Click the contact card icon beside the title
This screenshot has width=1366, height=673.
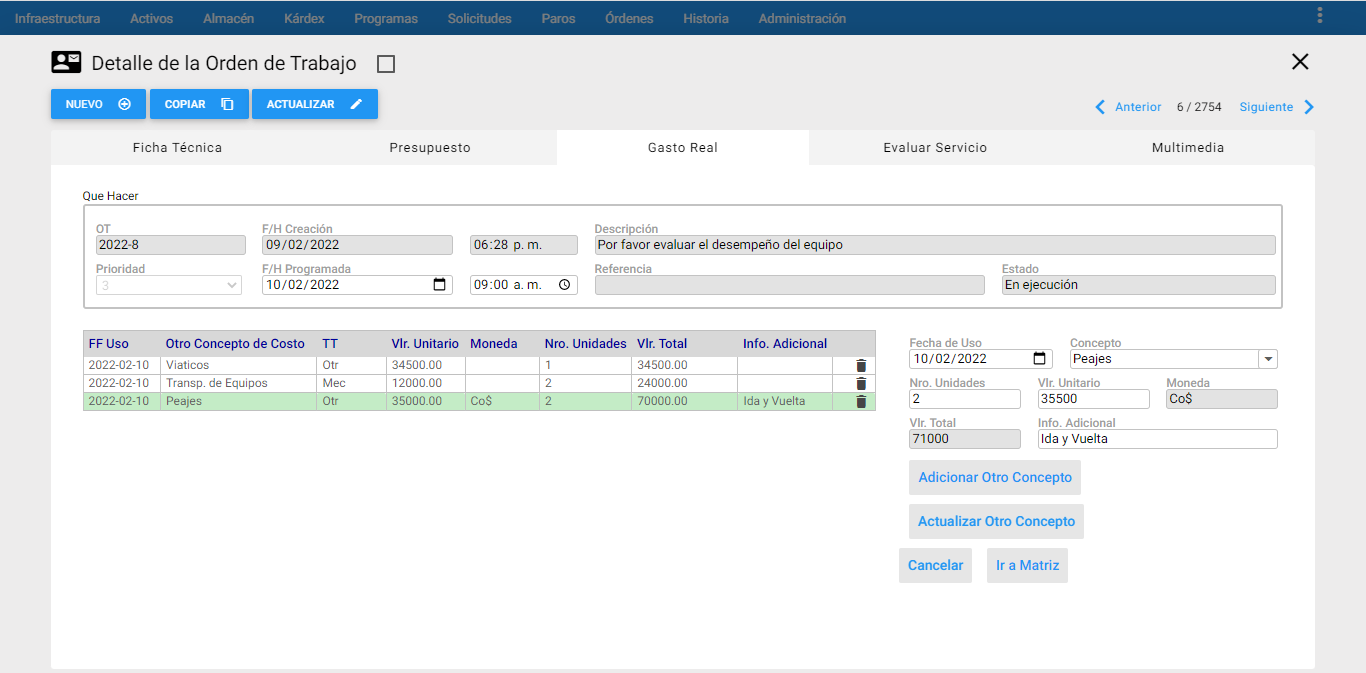point(66,63)
